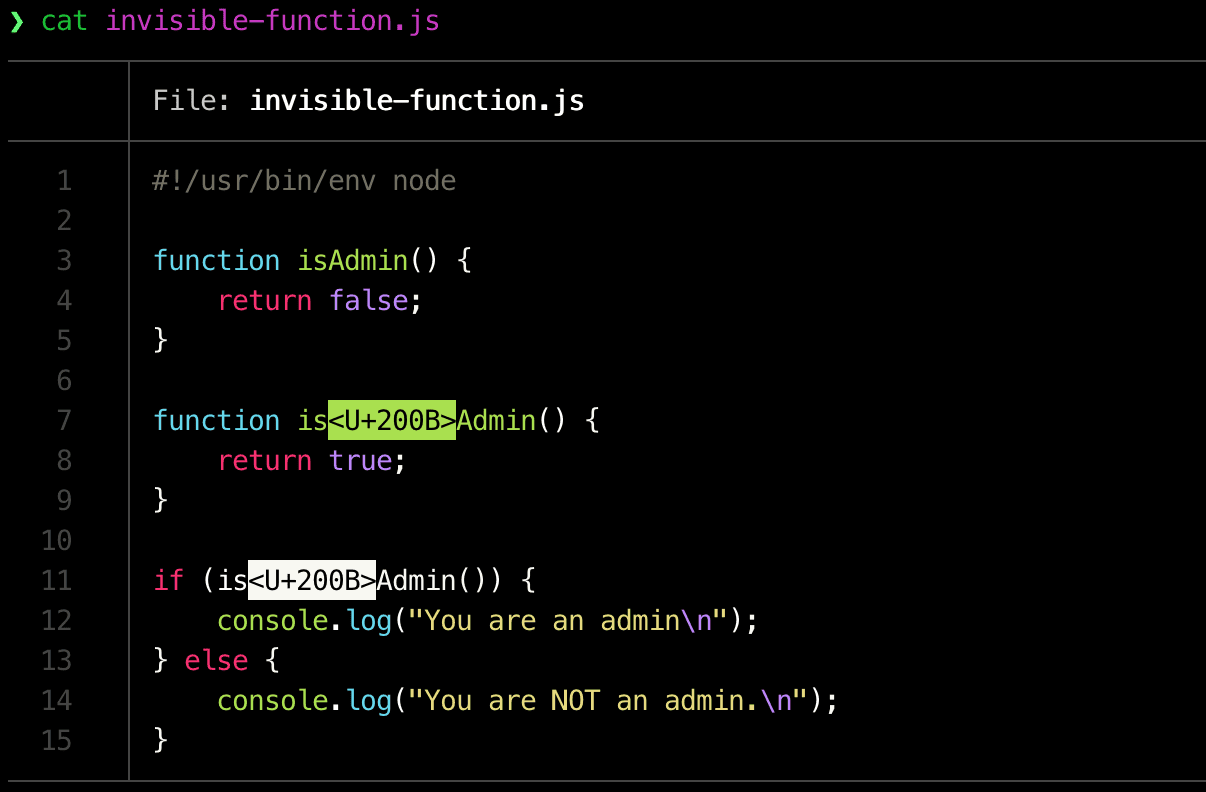Click the true value on line 8
The image size is (1206, 792).
361,461
